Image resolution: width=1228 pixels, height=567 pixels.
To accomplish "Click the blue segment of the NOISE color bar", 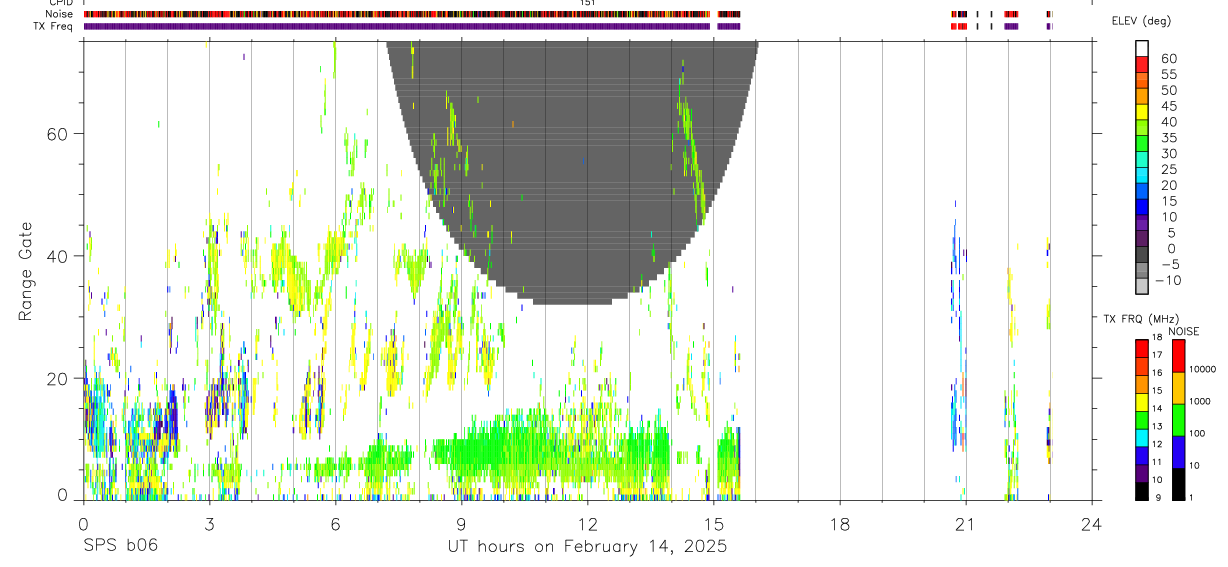I will point(1178,452).
